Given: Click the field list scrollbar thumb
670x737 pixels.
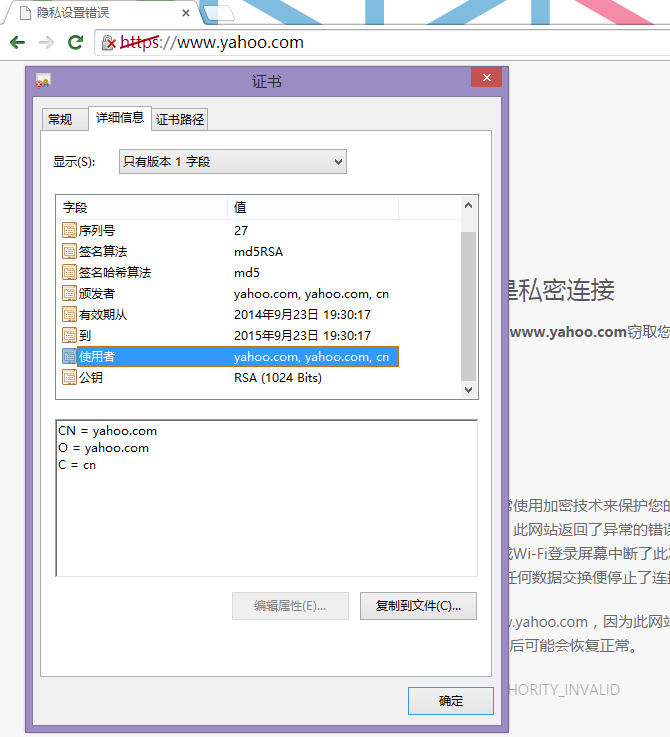Looking at the screenshot, I should coord(468,306).
